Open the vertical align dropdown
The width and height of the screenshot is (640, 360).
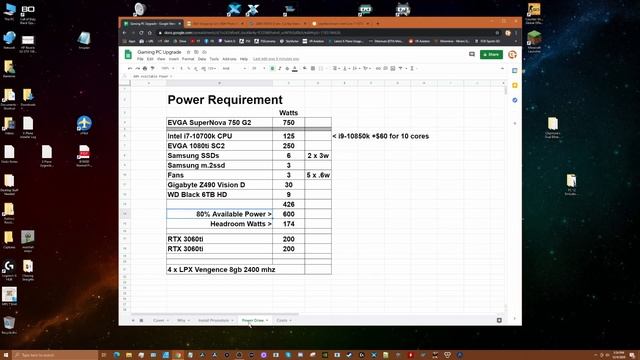tap(346, 68)
